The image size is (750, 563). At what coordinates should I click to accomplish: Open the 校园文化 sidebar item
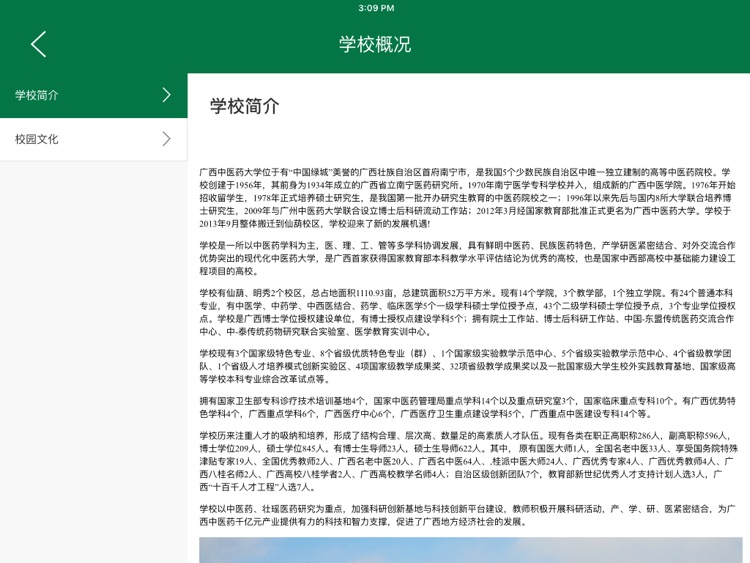pyautogui.click(x=94, y=139)
